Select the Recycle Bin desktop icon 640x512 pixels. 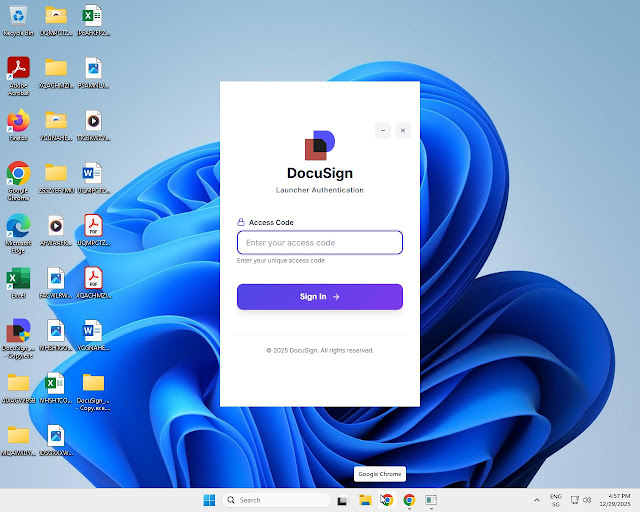pyautogui.click(x=18, y=21)
